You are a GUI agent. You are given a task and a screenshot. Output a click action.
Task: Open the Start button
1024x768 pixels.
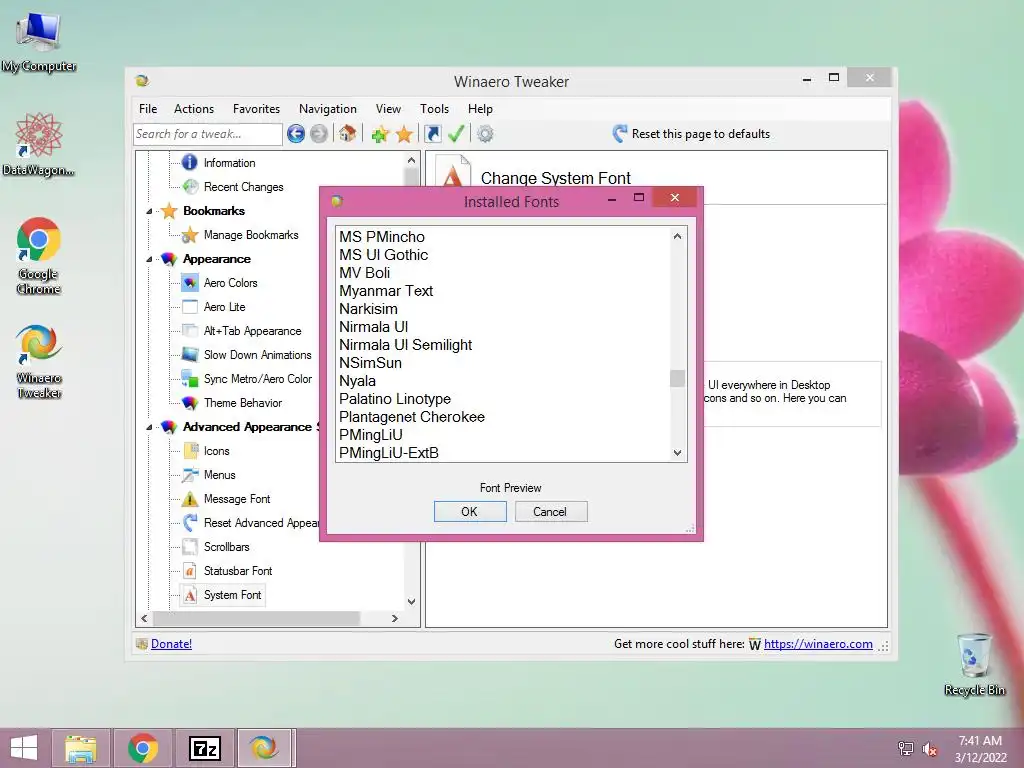[24, 748]
